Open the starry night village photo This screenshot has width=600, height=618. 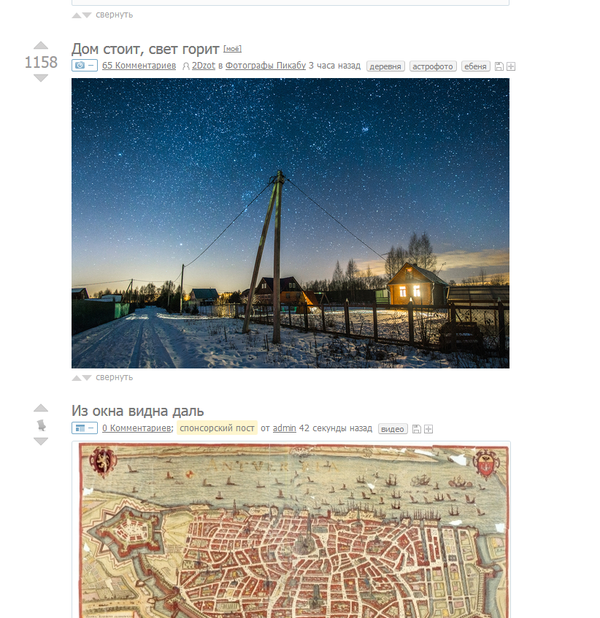pyautogui.click(x=290, y=223)
